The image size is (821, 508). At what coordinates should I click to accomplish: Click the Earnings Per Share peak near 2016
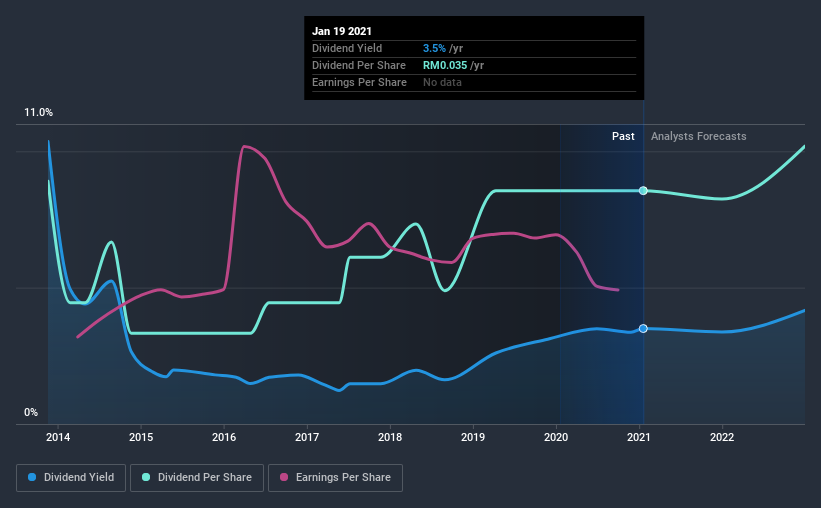pyautogui.click(x=245, y=147)
